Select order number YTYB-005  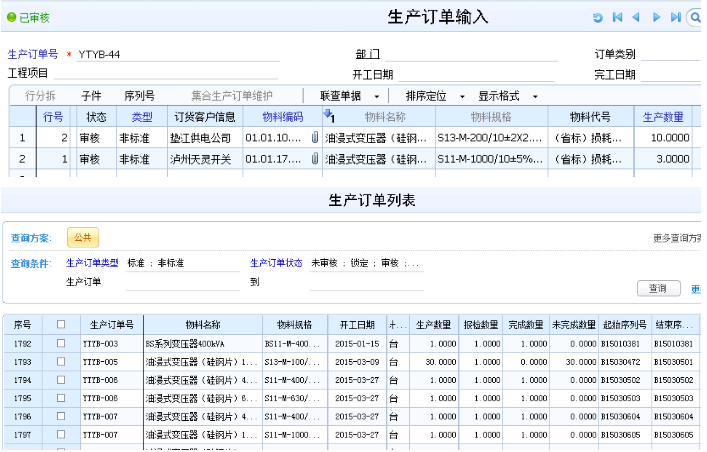click(x=111, y=362)
